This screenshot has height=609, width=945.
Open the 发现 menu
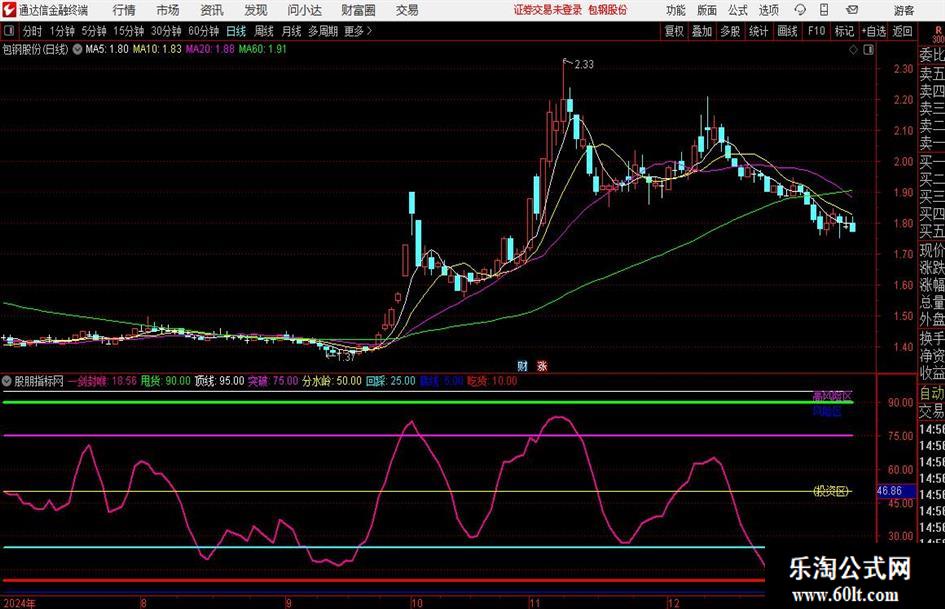point(256,10)
